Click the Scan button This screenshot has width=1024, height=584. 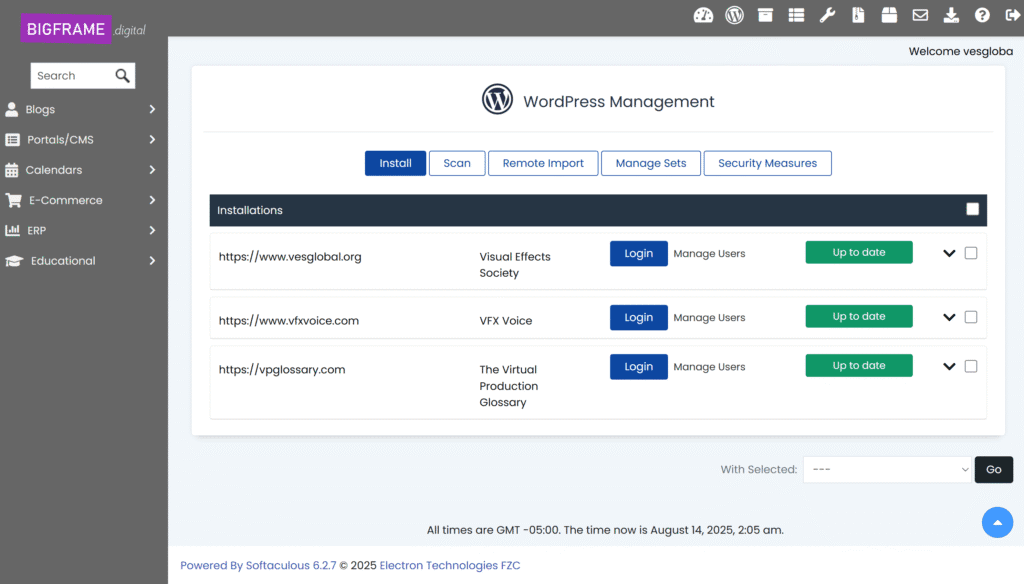[x=457, y=163]
